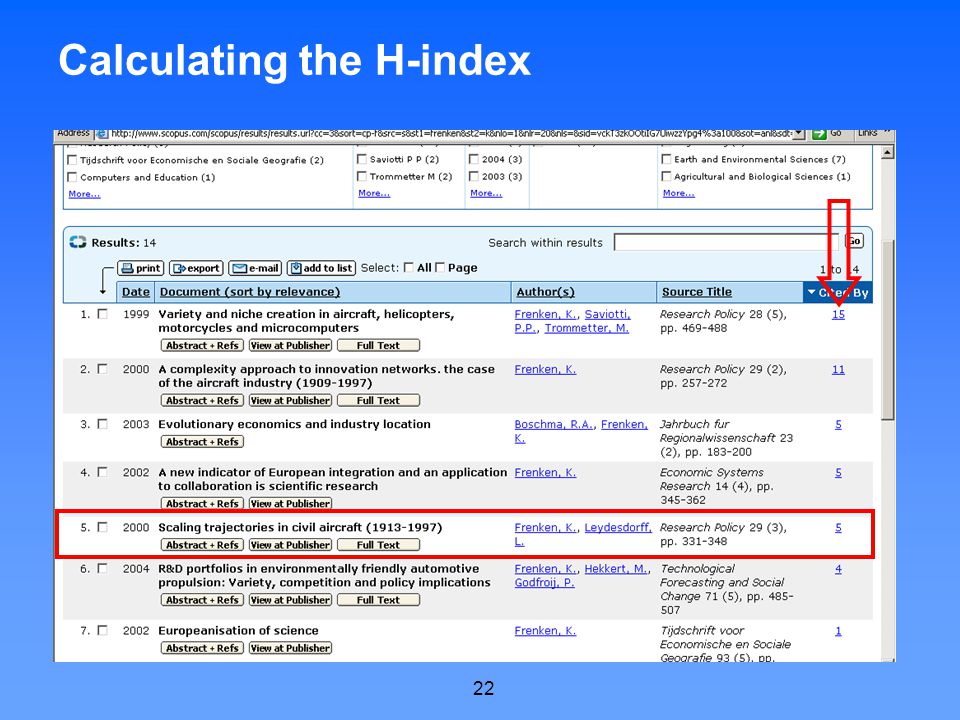Click the e-mail button
Image resolution: width=960 pixels, height=720 pixels.
[x=255, y=268]
